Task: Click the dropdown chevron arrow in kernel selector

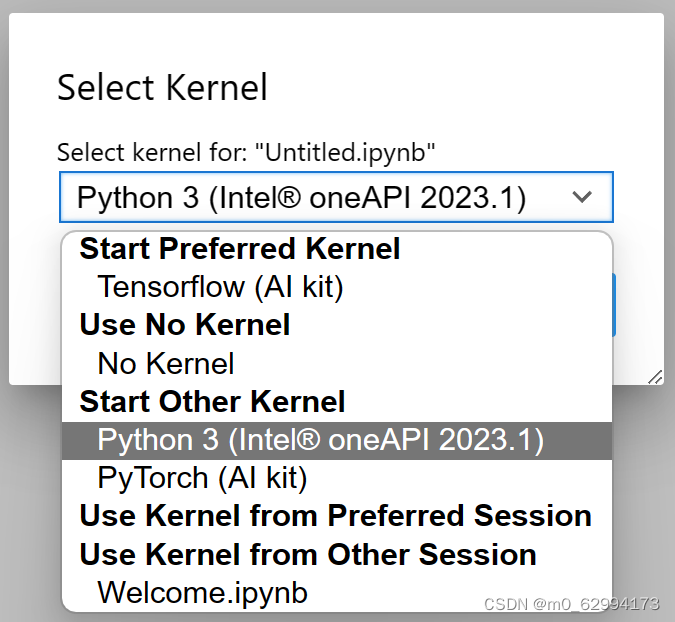Action: [582, 198]
